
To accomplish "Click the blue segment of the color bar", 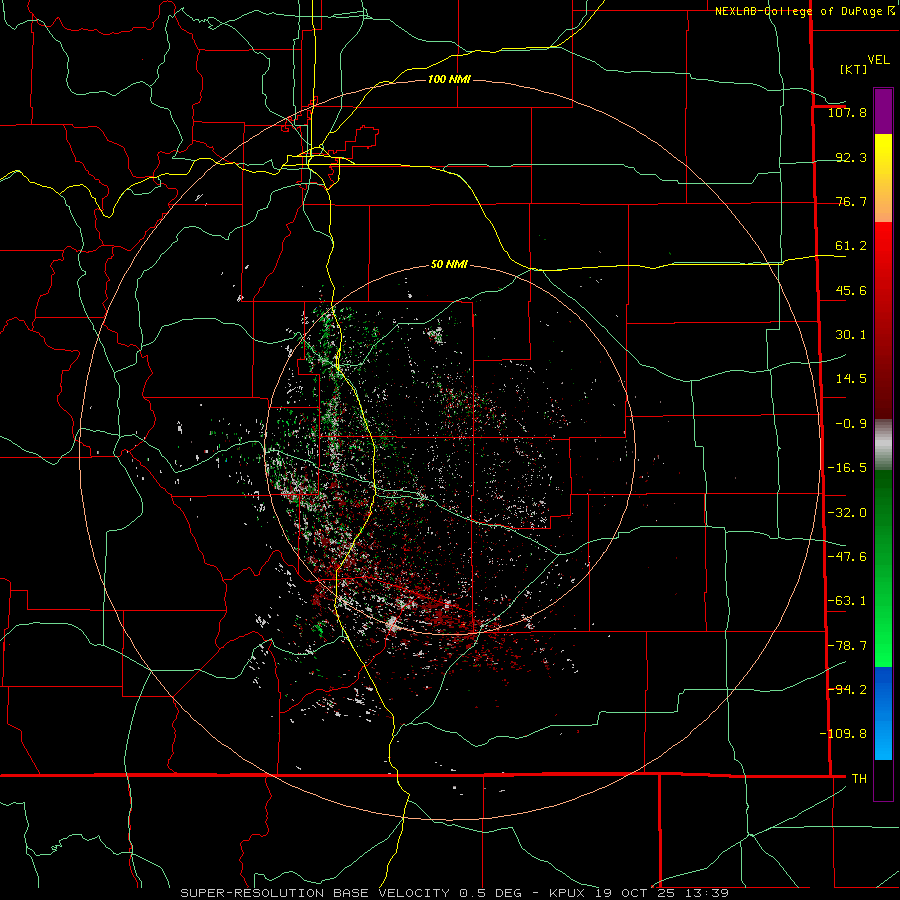I will pyautogui.click(x=883, y=713).
